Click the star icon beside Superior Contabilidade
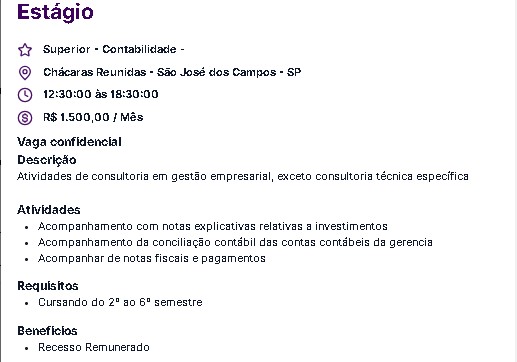This screenshot has height=362, width=517. coord(25,50)
